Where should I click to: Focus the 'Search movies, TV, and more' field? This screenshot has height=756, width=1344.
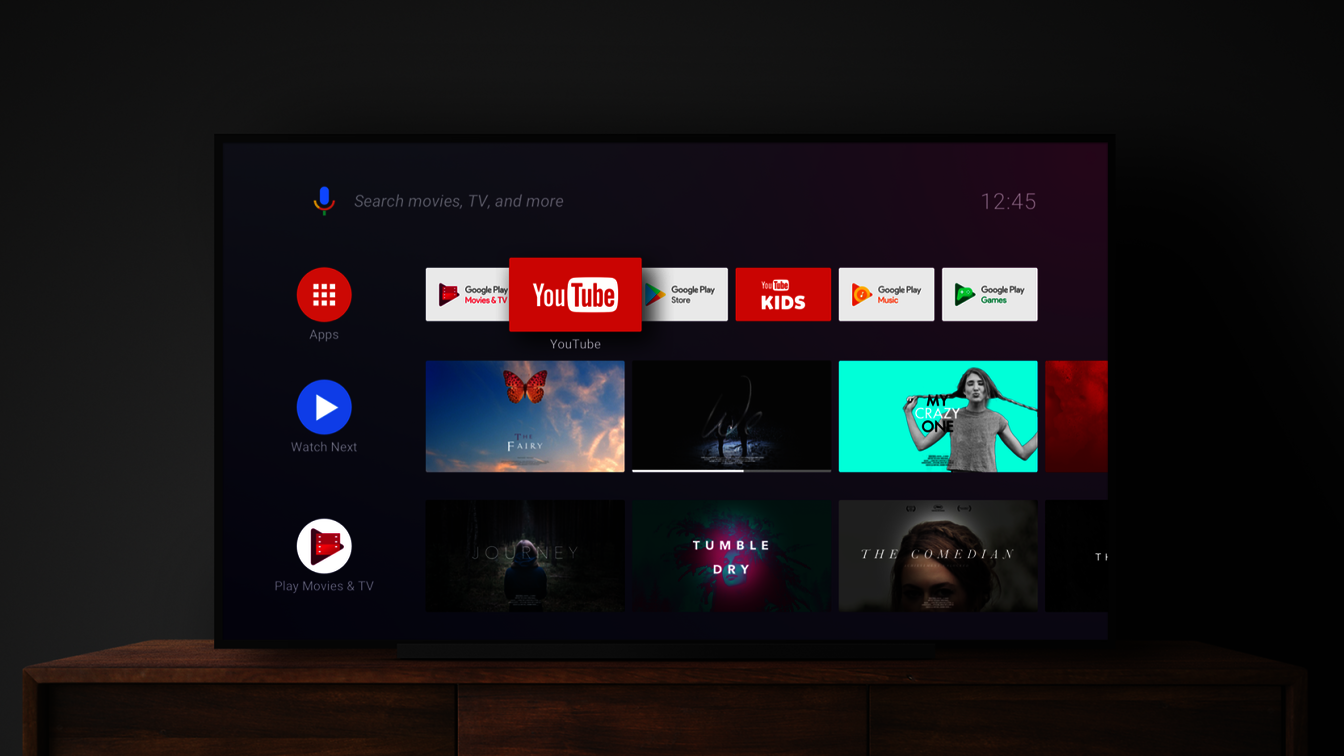[x=459, y=201]
